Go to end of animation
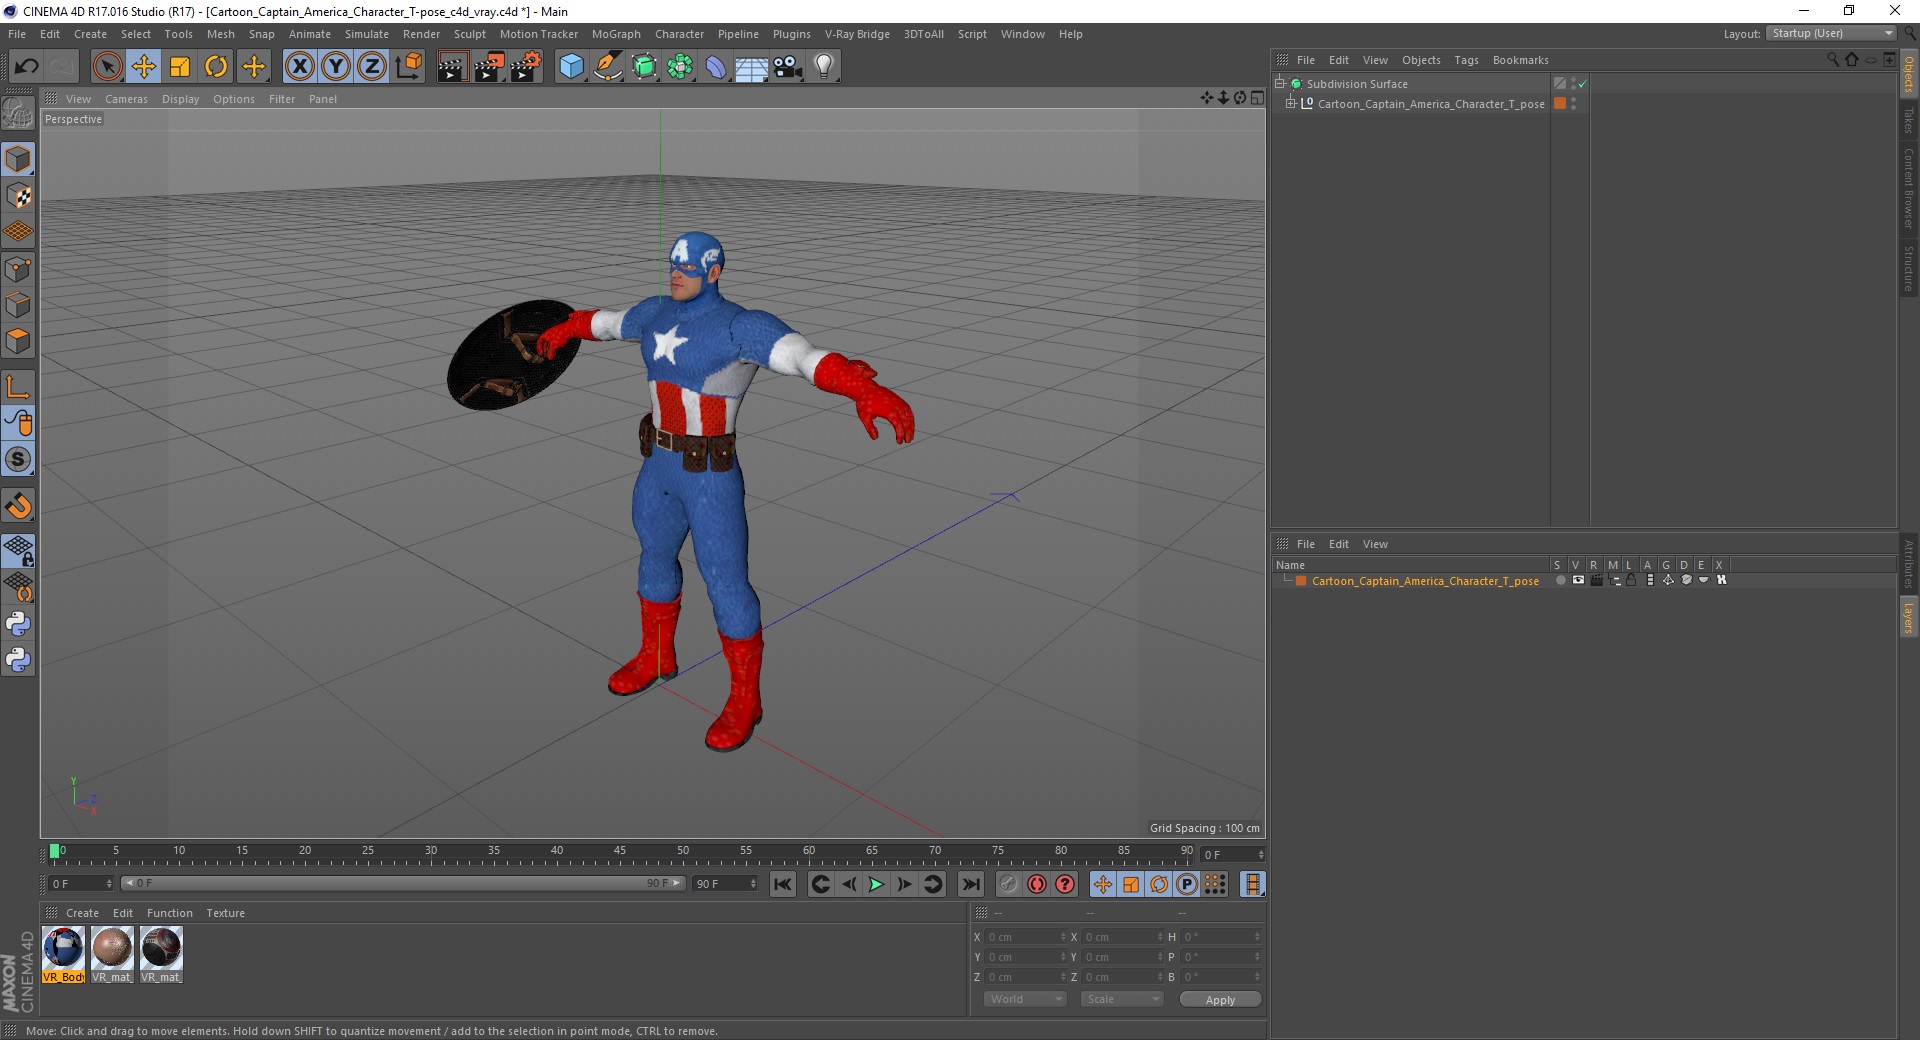 (971, 884)
